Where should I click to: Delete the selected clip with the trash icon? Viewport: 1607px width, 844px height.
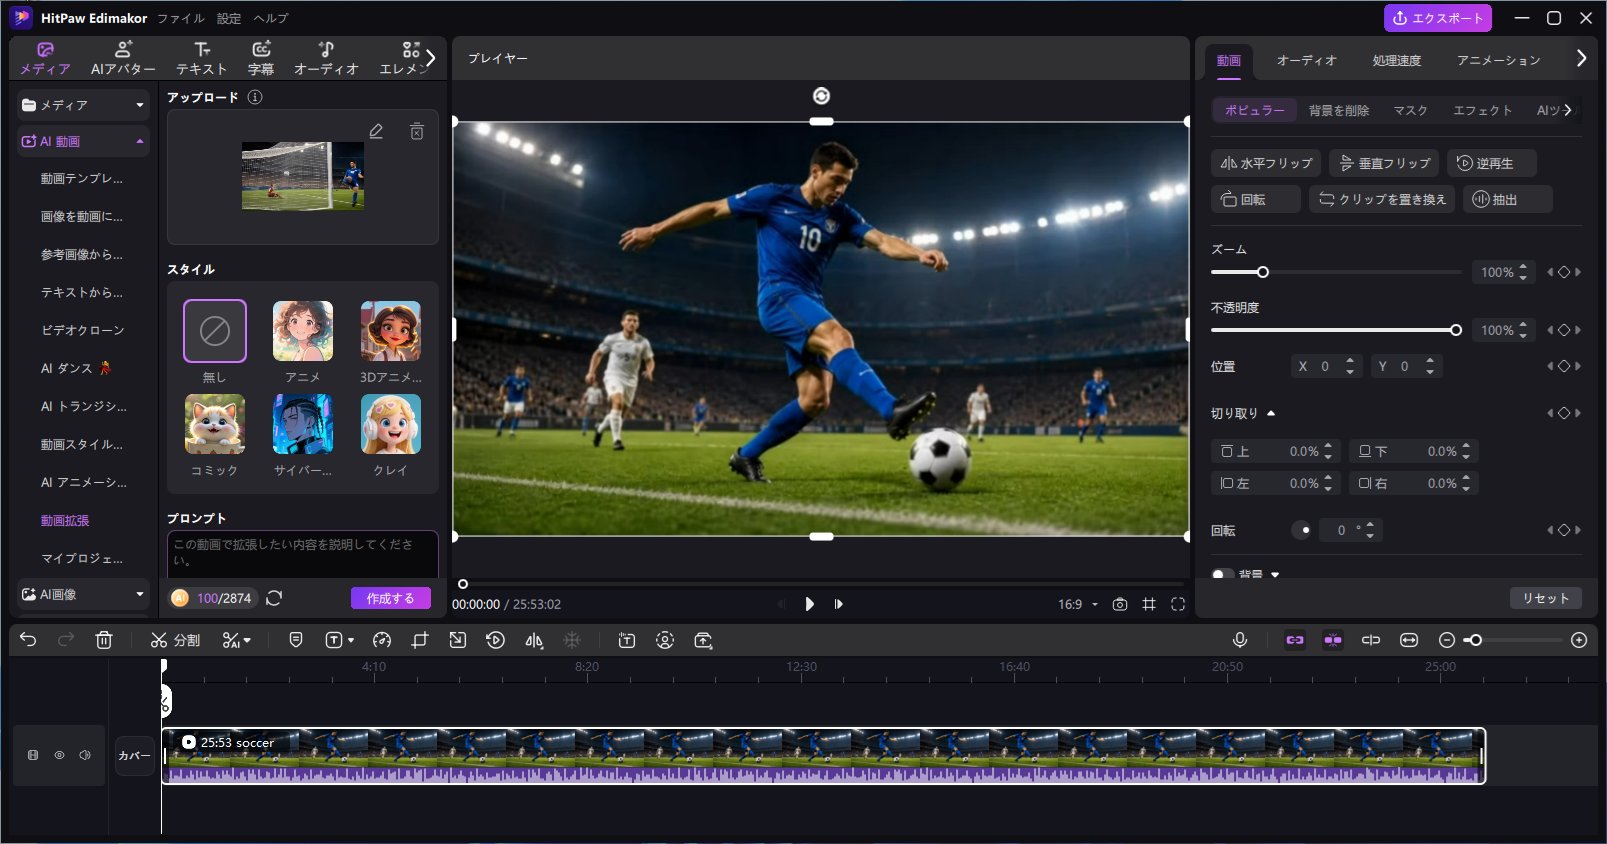point(104,640)
